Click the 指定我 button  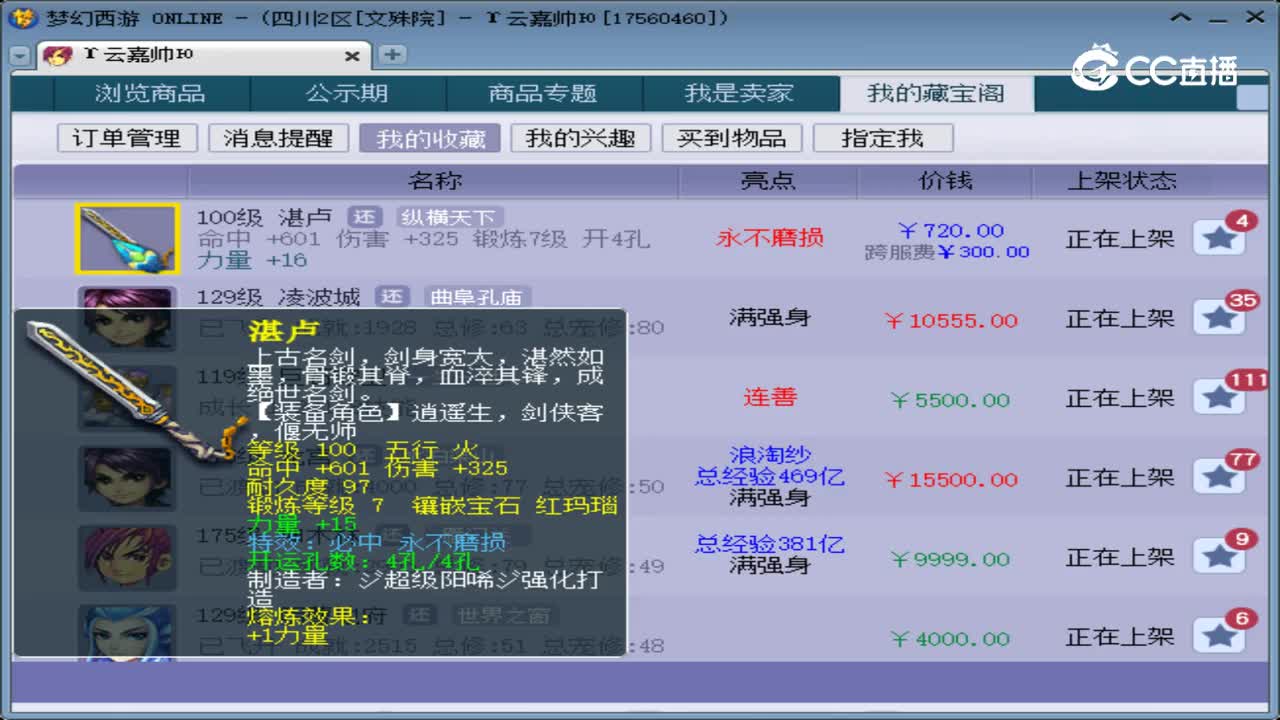tap(882, 138)
